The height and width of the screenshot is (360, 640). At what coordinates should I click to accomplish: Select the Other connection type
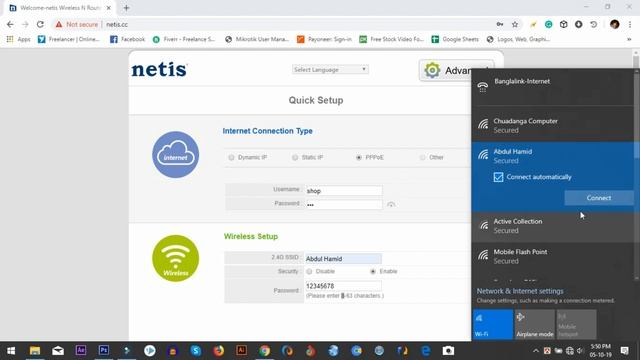422,157
